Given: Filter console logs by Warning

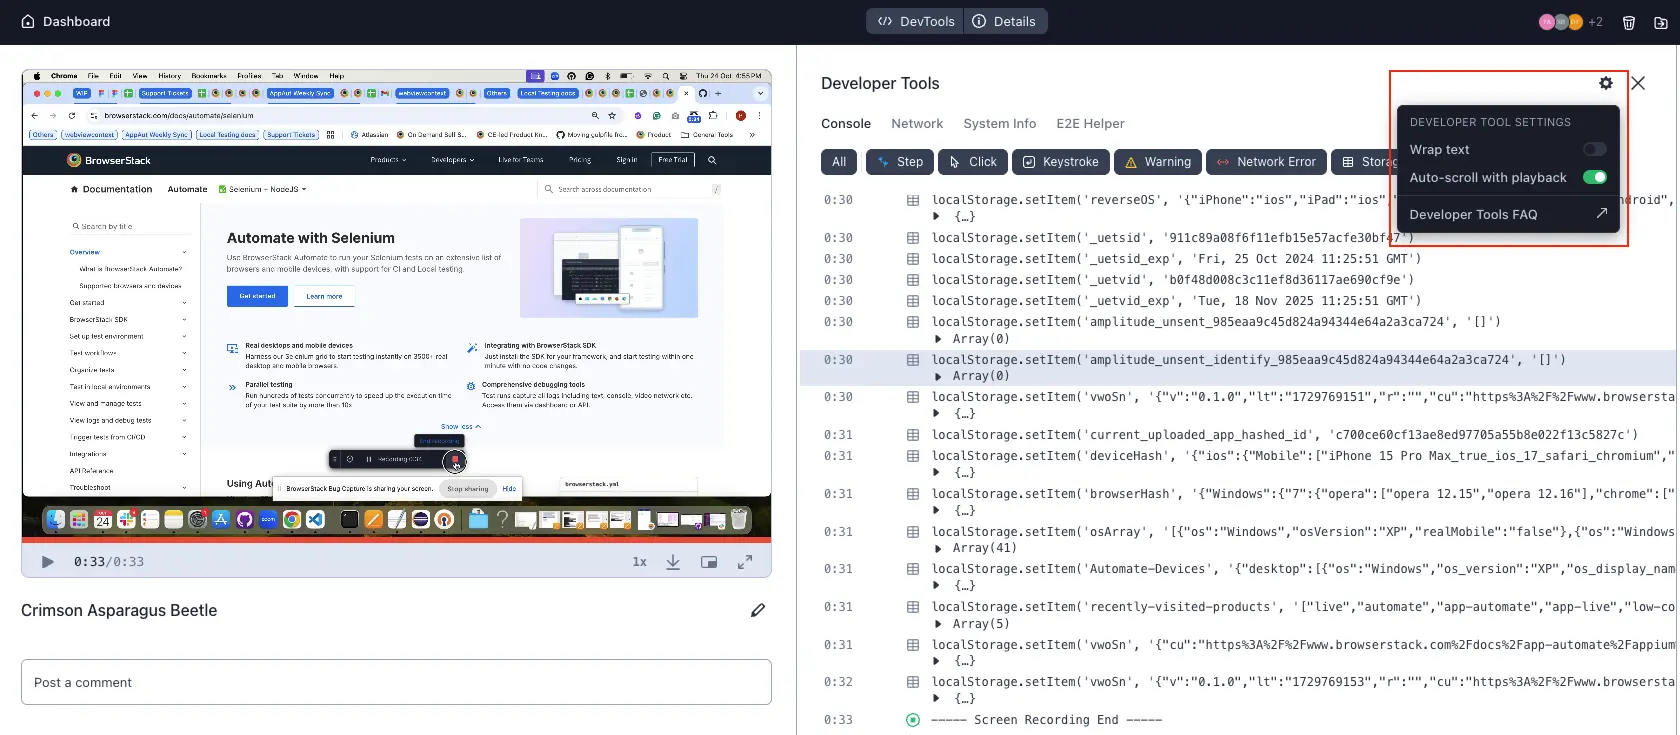Looking at the screenshot, I should tap(1157, 162).
